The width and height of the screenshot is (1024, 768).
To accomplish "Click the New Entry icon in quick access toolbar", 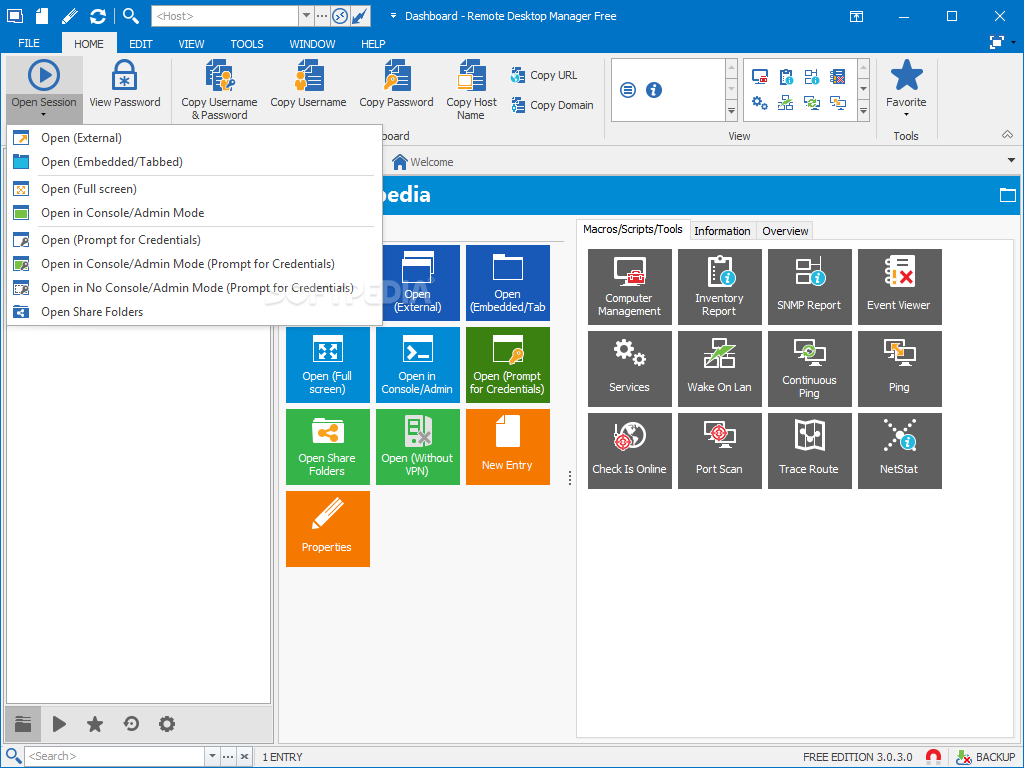I will pos(42,16).
